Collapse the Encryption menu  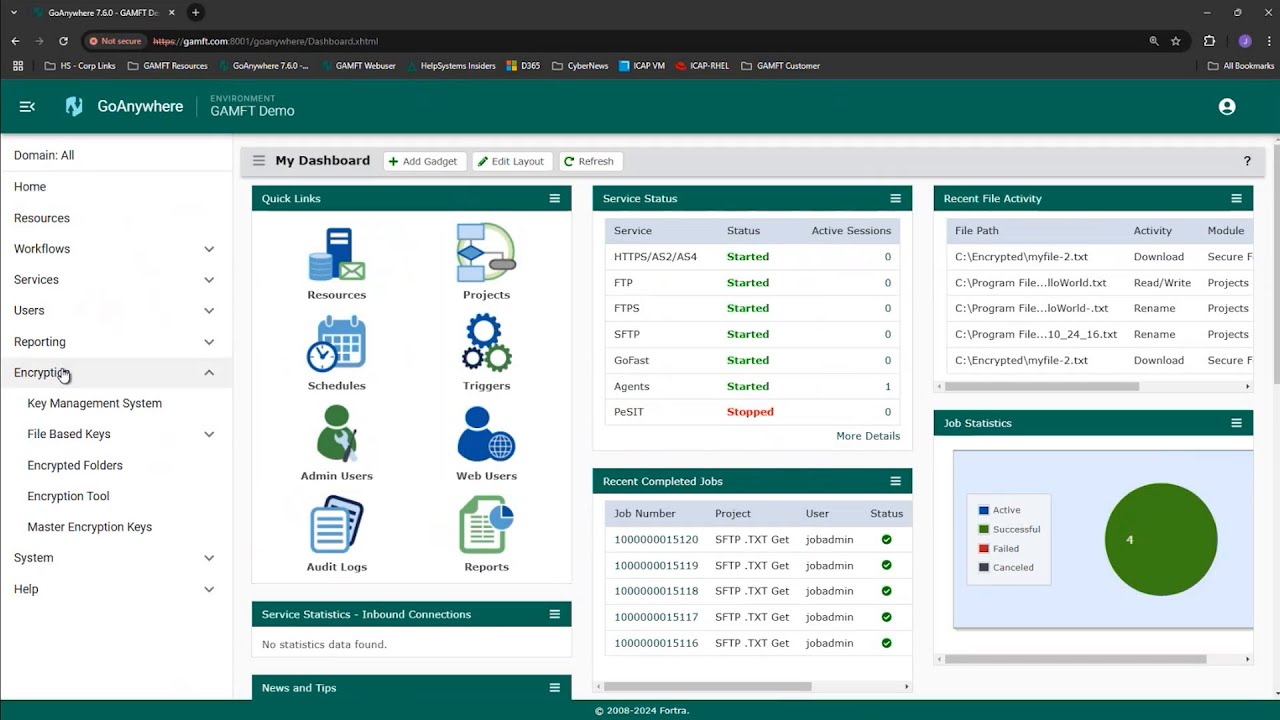pyautogui.click(x=209, y=373)
